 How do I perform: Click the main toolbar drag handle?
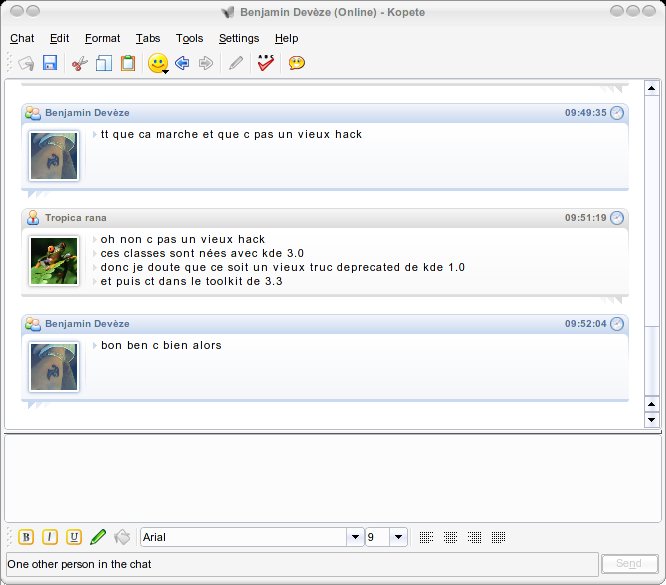coord(10,63)
